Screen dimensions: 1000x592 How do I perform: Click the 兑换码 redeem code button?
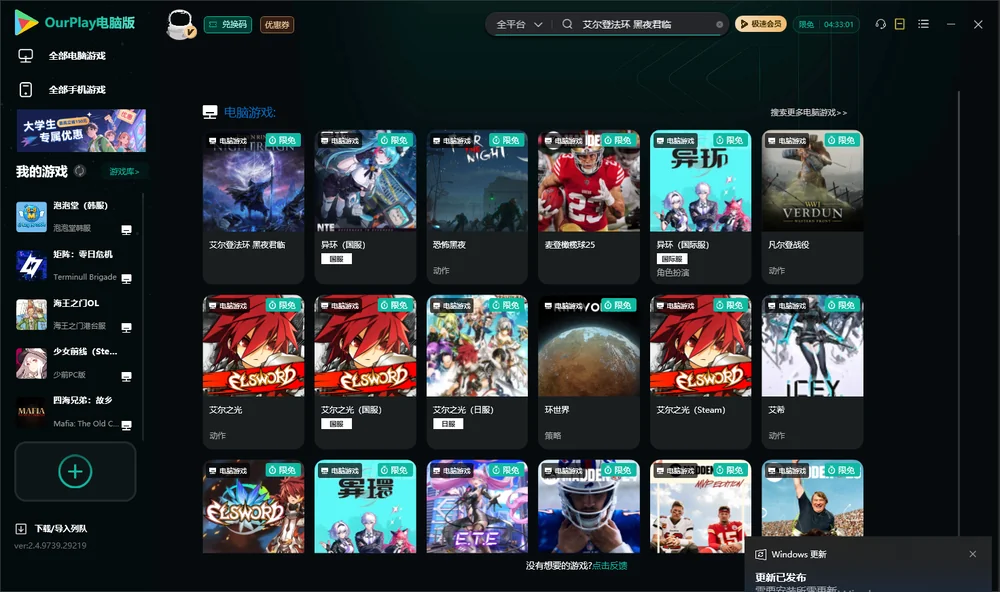228,25
